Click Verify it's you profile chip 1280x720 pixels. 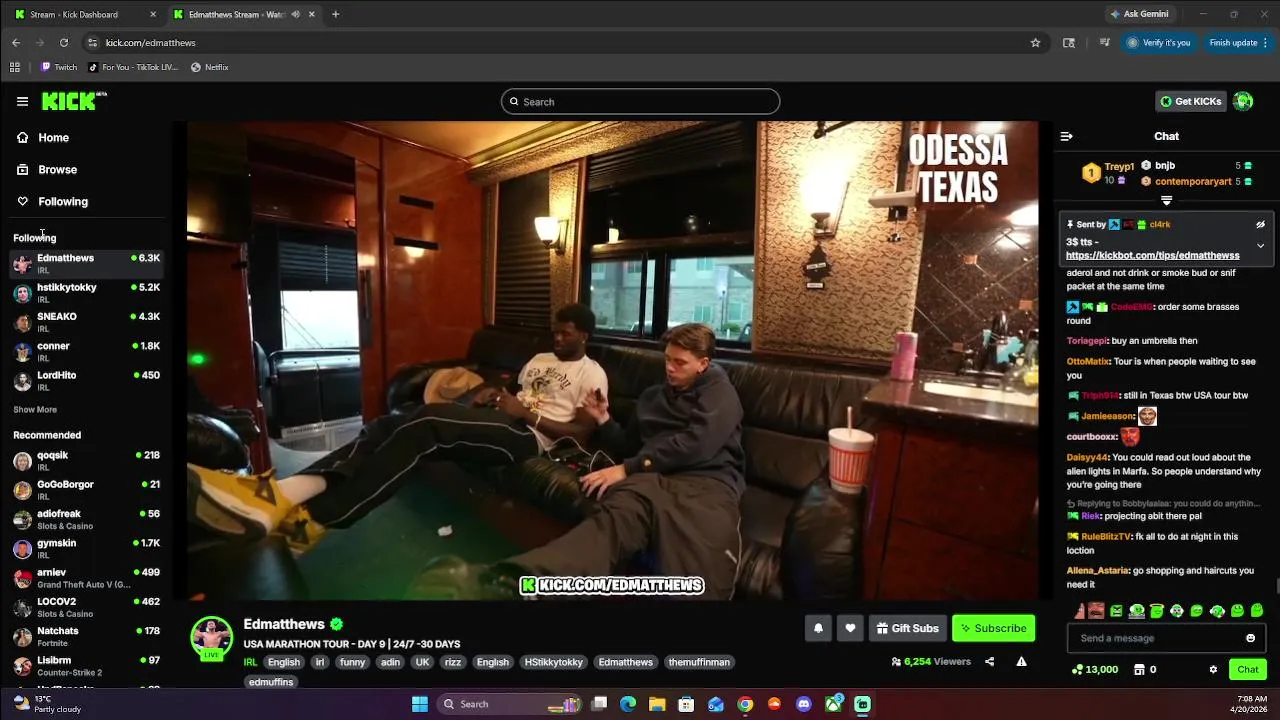coord(1158,43)
